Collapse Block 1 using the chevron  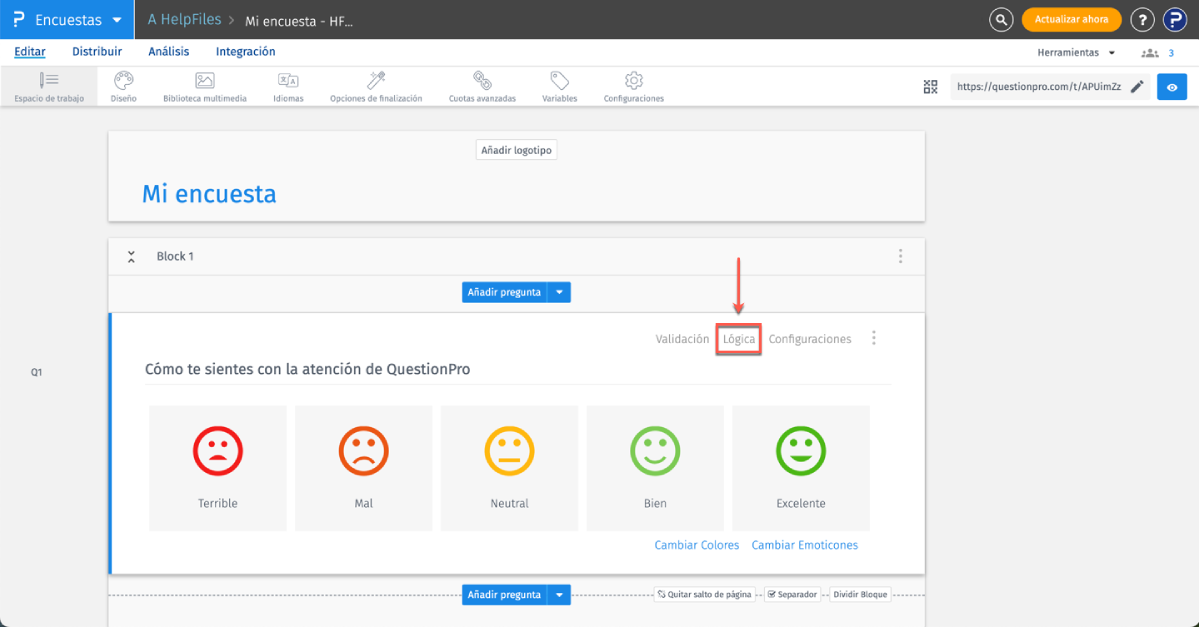(131, 257)
